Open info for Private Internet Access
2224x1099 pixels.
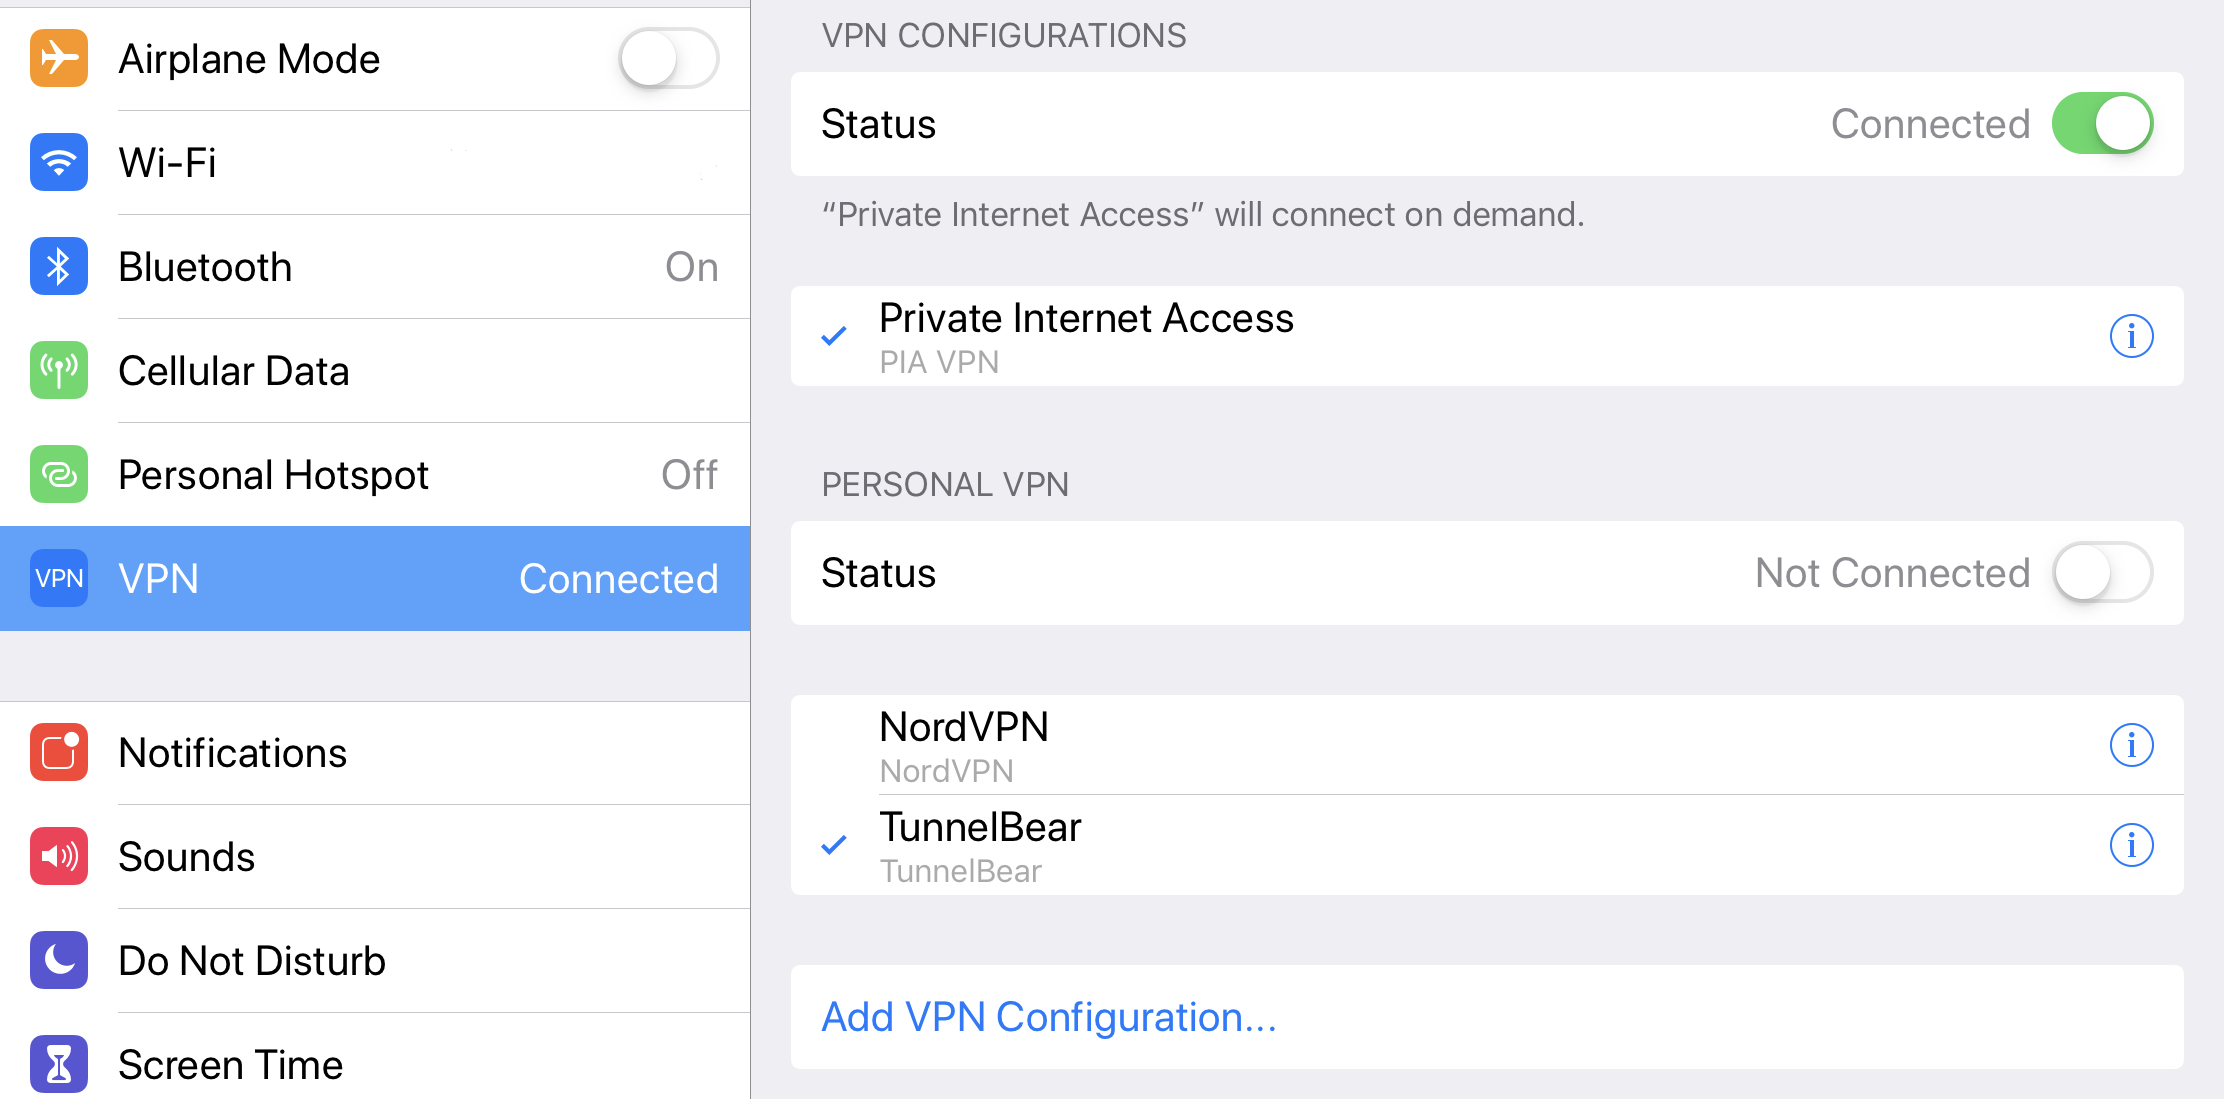tap(2131, 336)
